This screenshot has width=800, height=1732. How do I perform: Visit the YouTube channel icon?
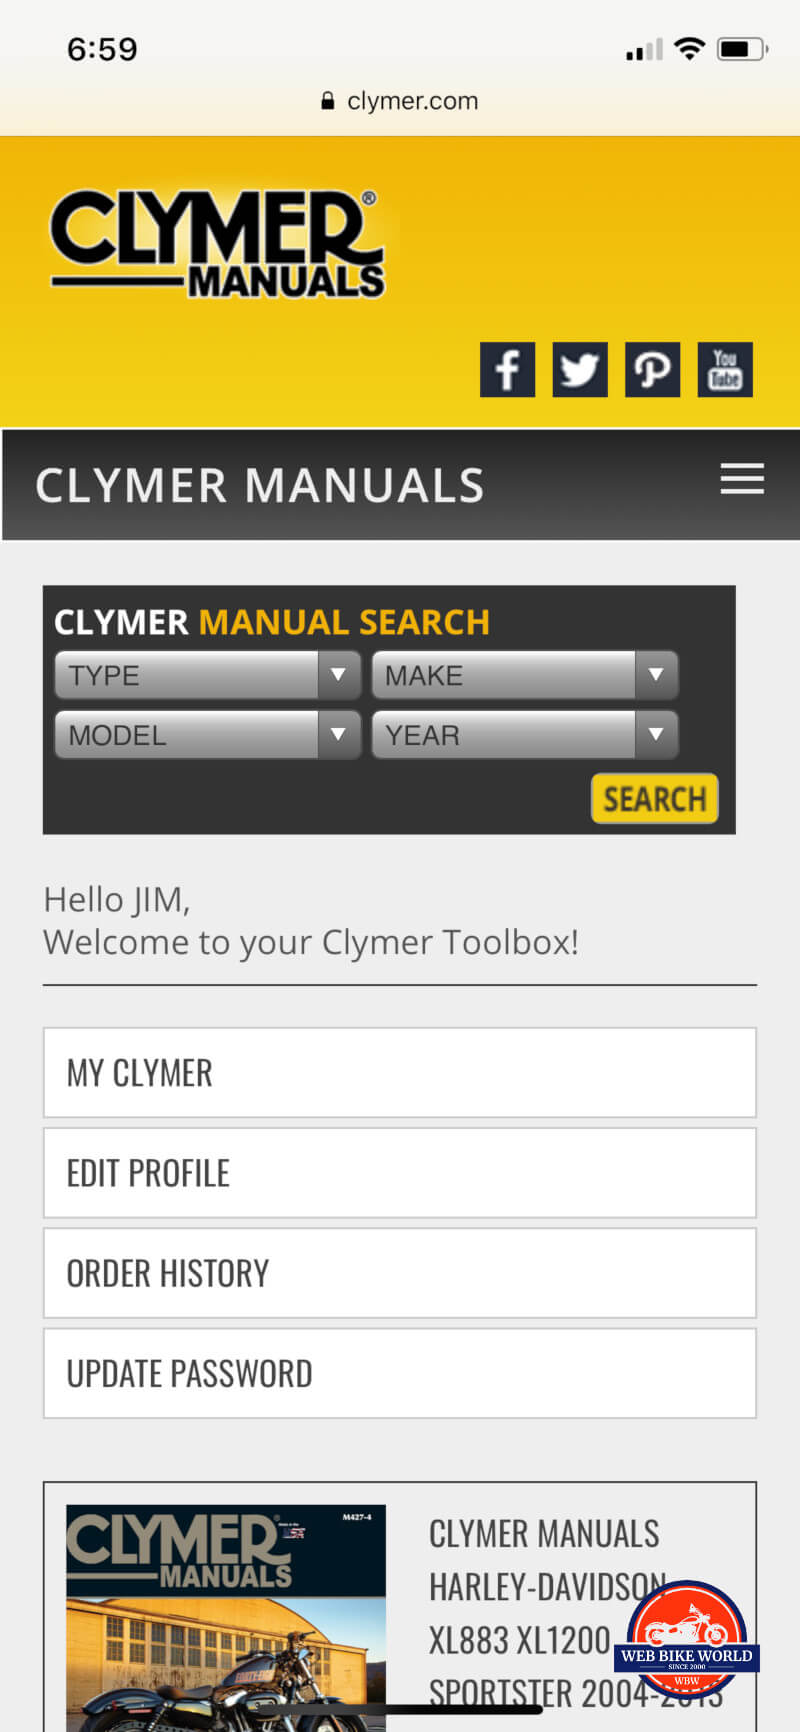[725, 370]
